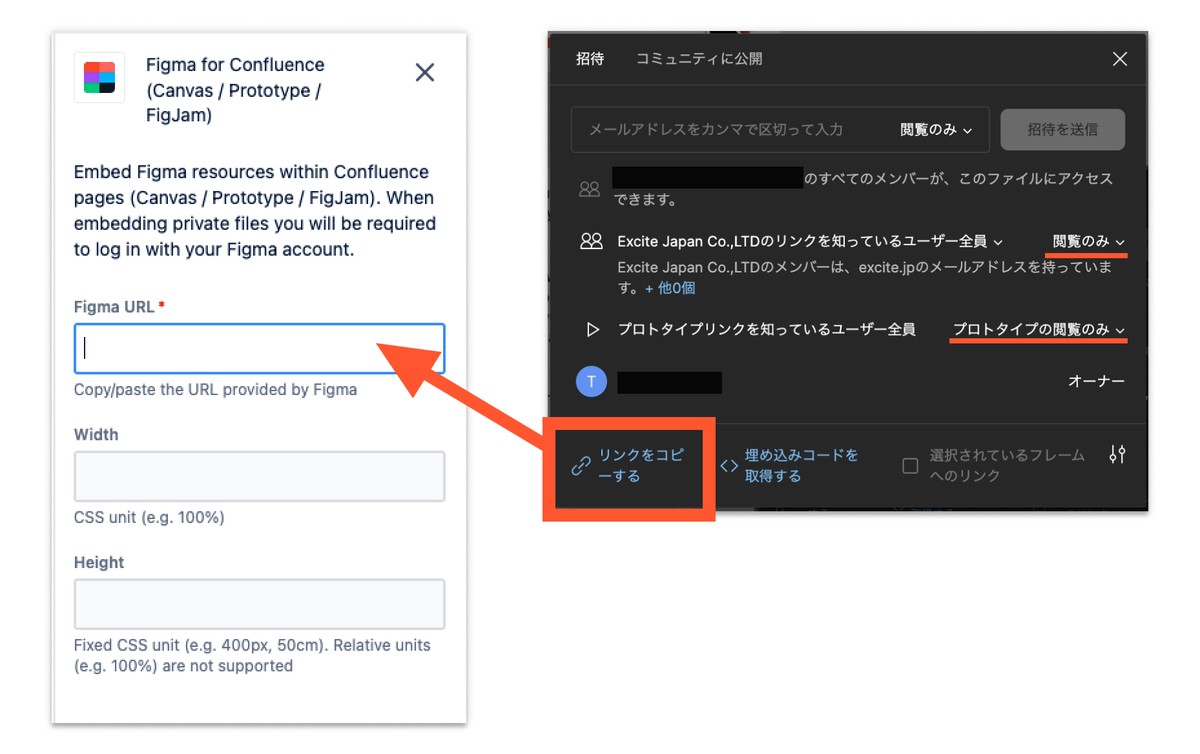Click the chain link copy icon
The height and width of the screenshot is (754, 1200).
coord(581,466)
